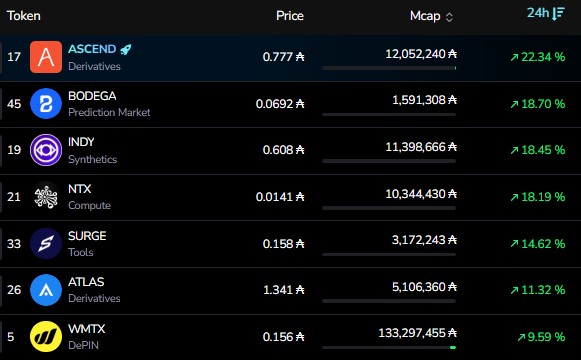Open the INDY eye logo
The width and height of the screenshot is (581, 360).
pos(46,150)
